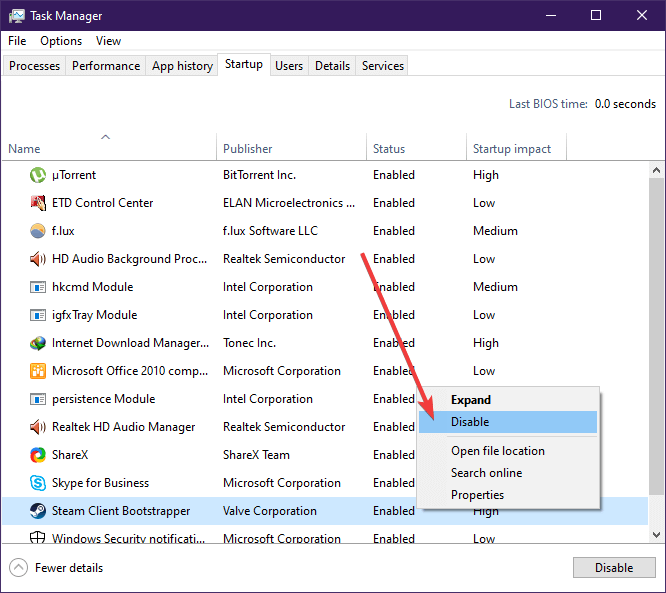Open the Options menu
The height and width of the screenshot is (593, 666).
[x=61, y=41]
